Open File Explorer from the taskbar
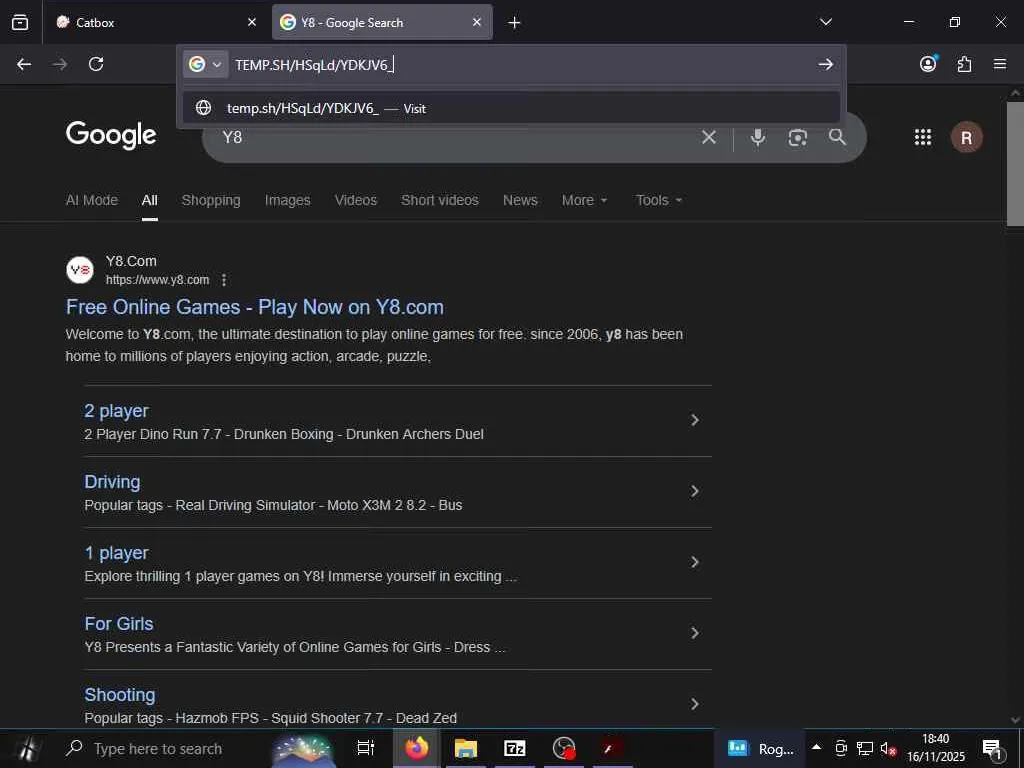This screenshot has width=1024, height=768. coord(466,748)
